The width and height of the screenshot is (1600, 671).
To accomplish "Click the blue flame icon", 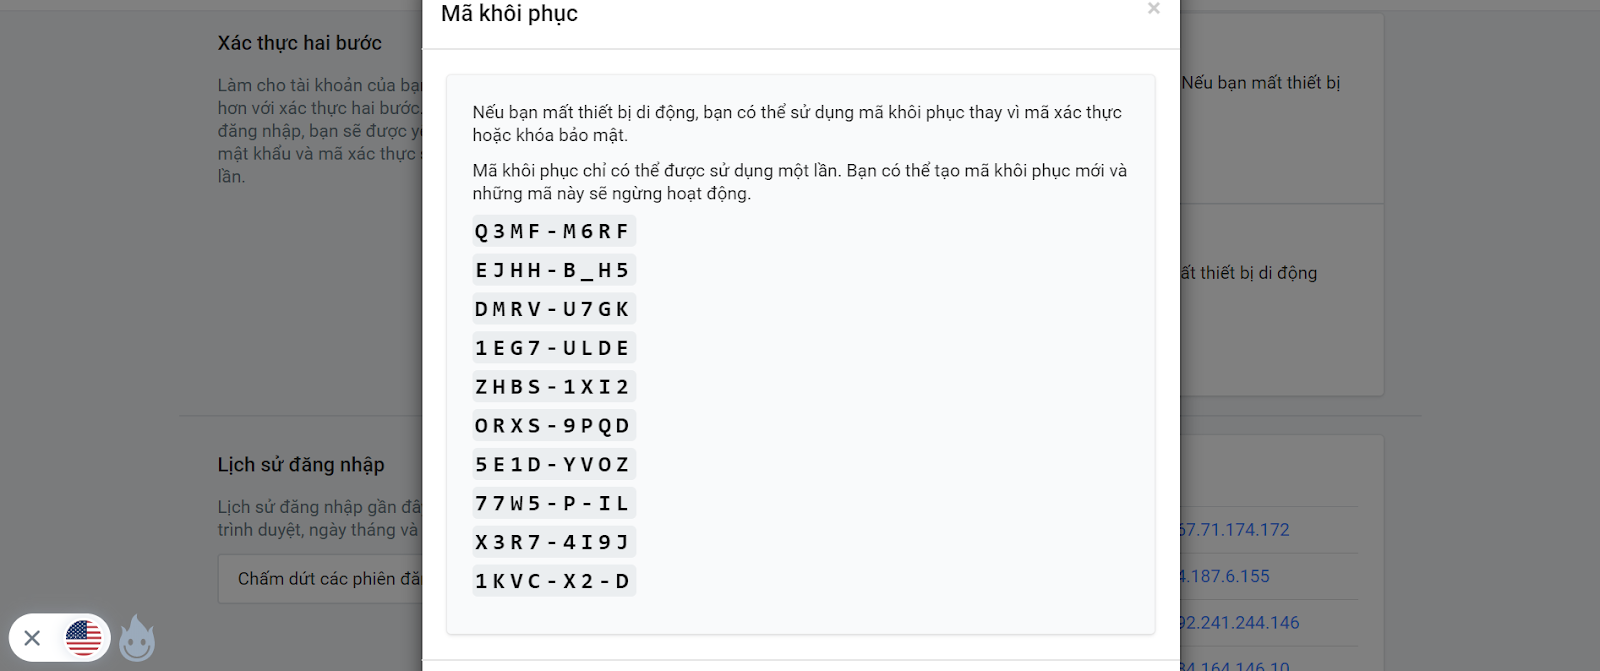I will 137,639.
